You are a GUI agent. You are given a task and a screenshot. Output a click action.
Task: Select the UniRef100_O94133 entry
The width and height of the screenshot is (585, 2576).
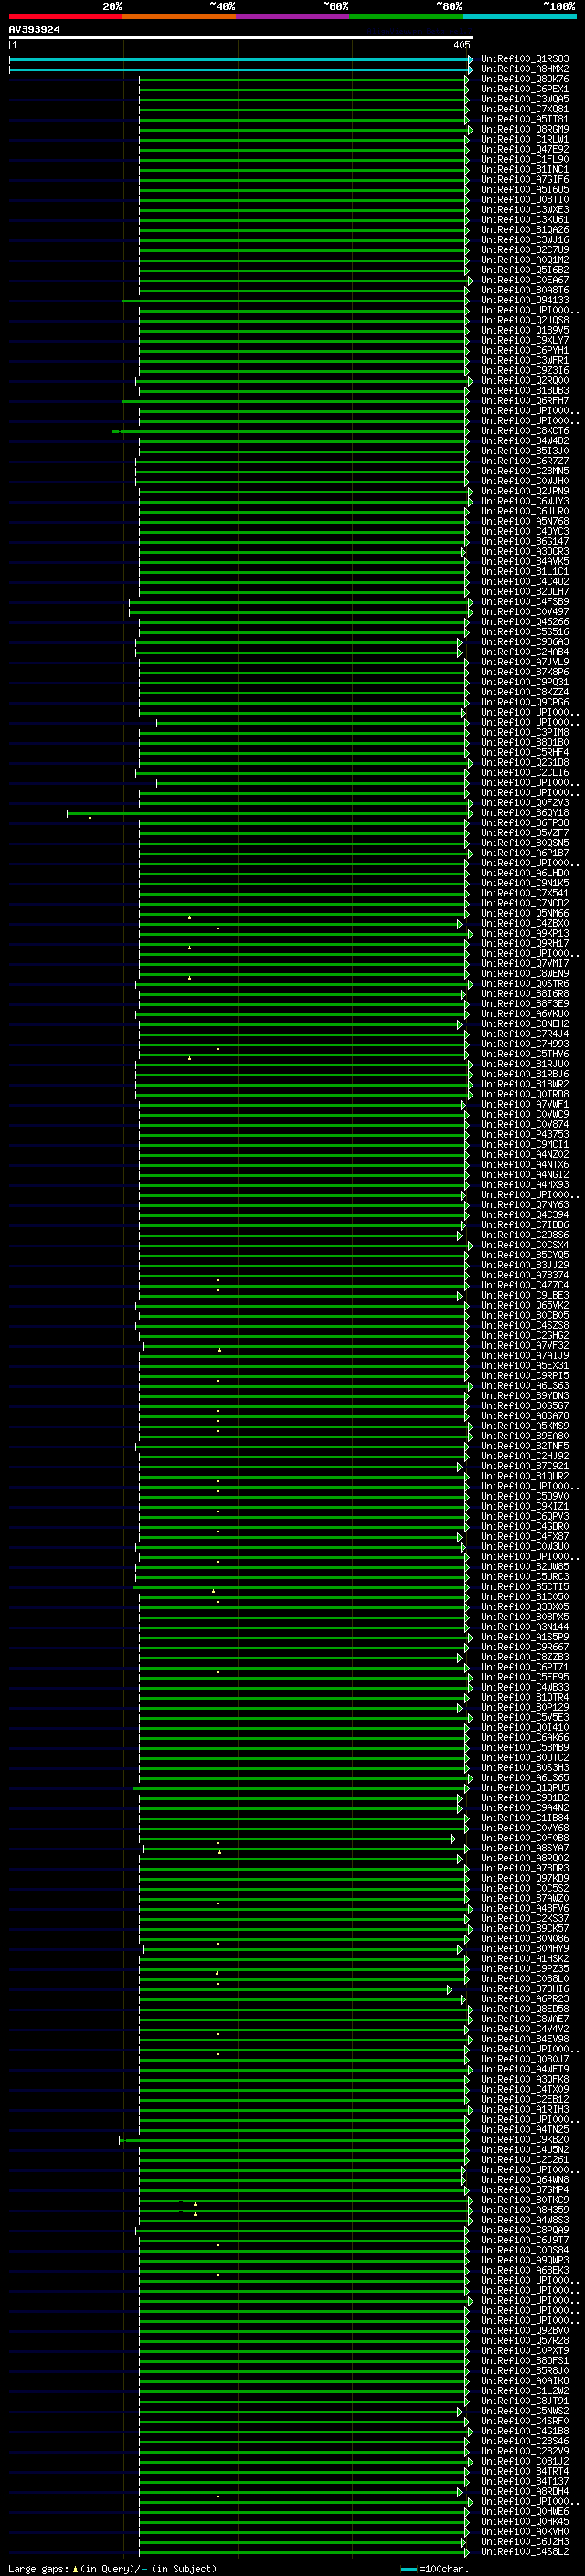click(x=525, y=300)
